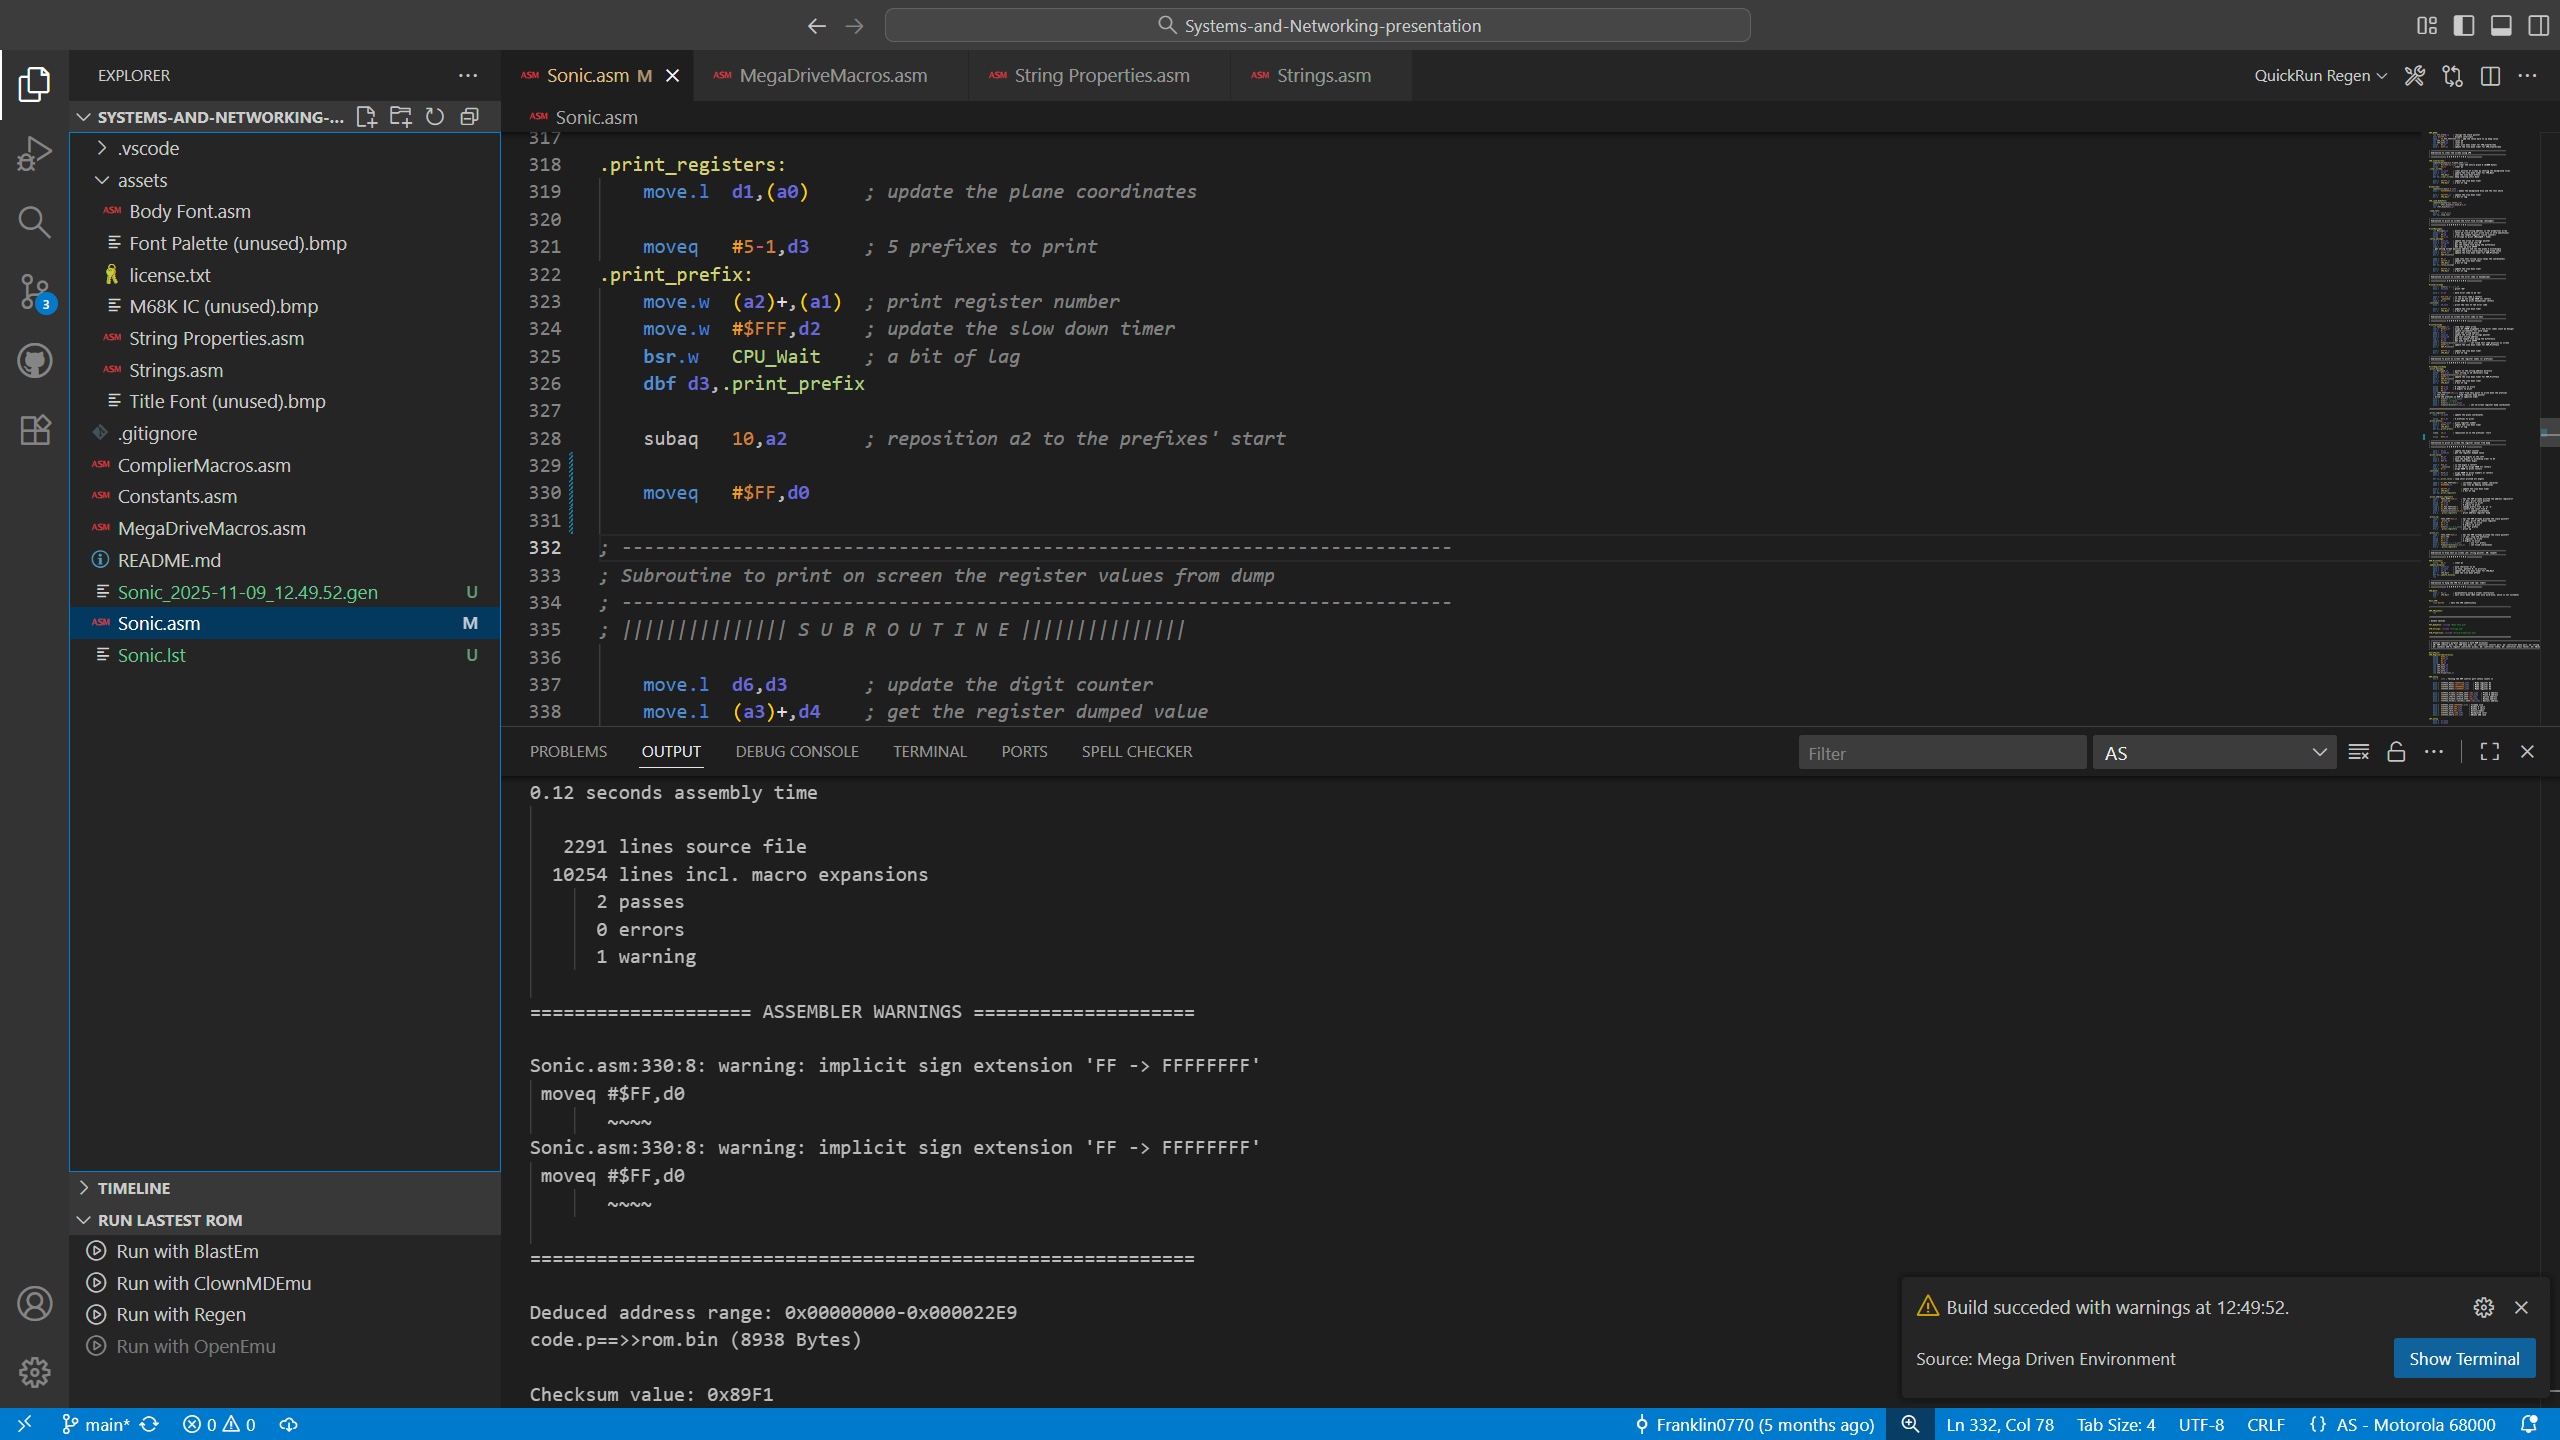
Task: Open the Run and Debug view
Action: tap(34, 153)
